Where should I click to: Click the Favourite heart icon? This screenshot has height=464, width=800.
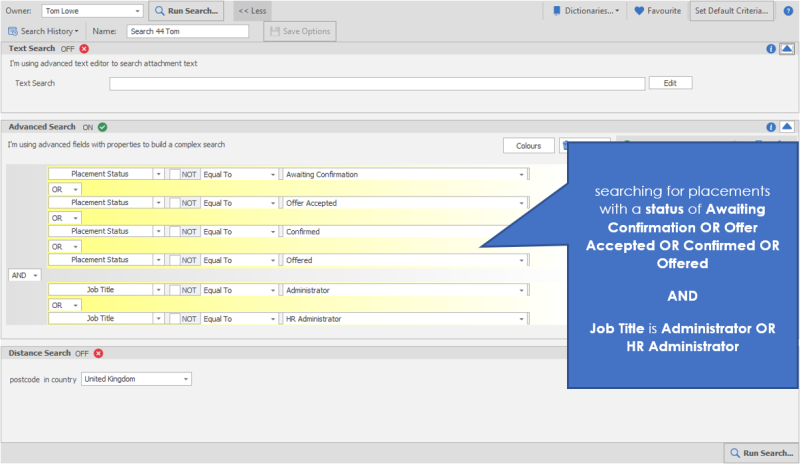pos(640,11)
